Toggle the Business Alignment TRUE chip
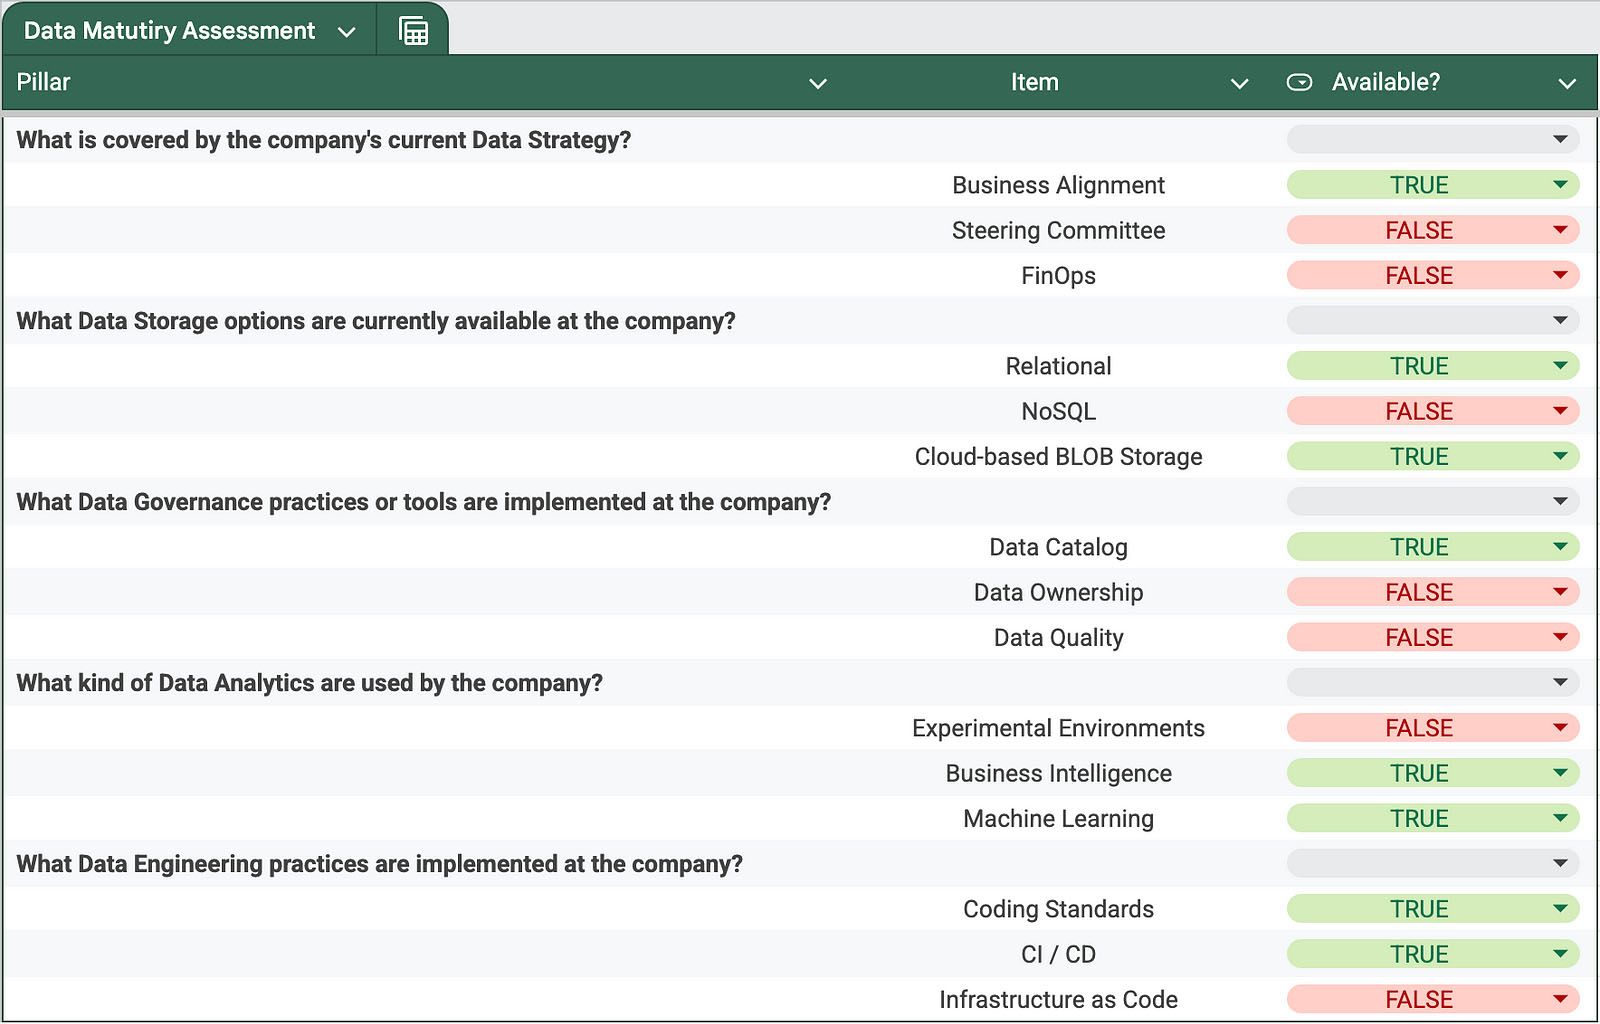The width and height of the screenshot is (1600, 1024). coord(1418,185)
